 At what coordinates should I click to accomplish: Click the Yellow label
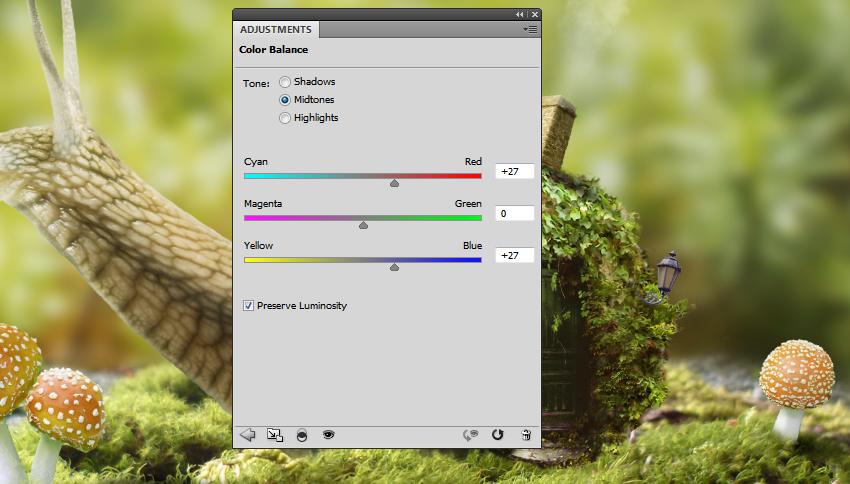tap(259, 246)
